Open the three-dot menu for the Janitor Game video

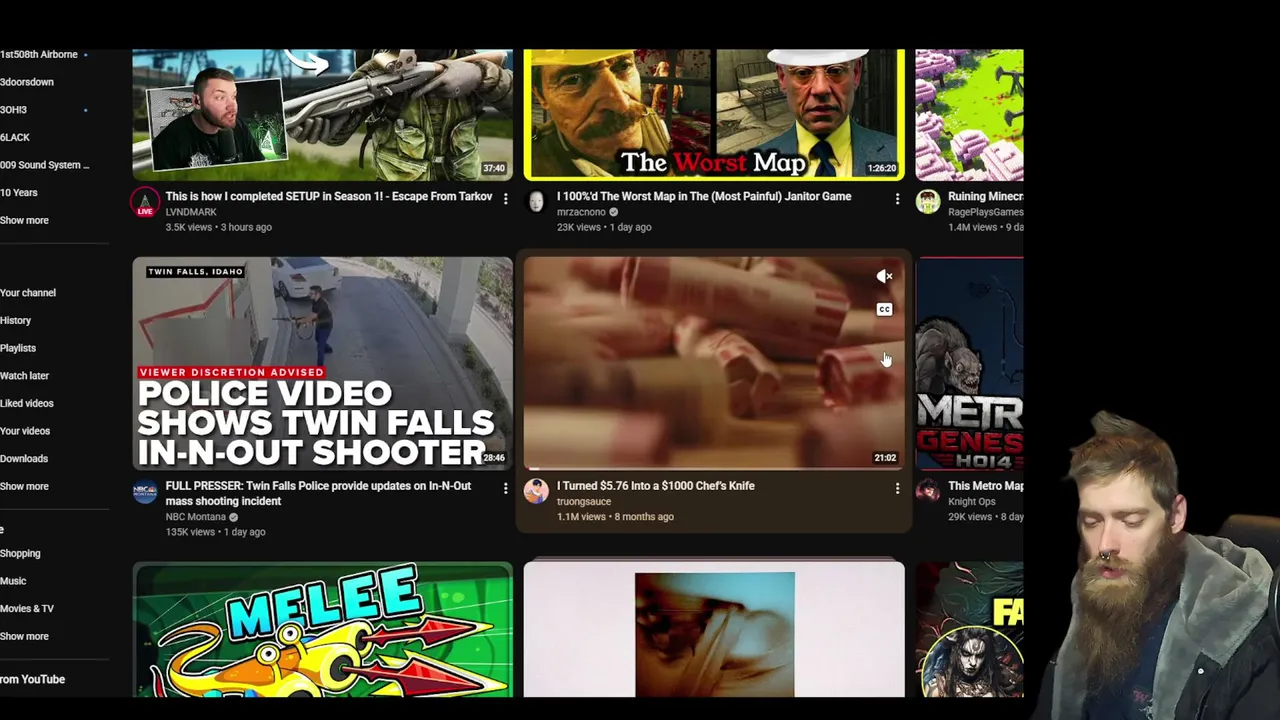tap(897, 199)
